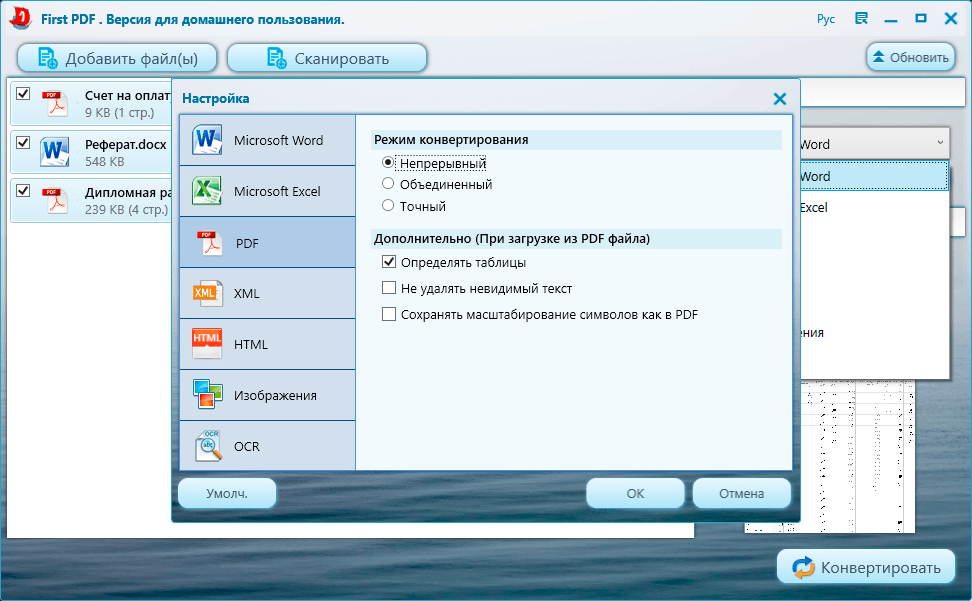This screenshot has height=601, width=972.
Task: Click the PDF icon of Дипломная работа file
Action: click(x=55, y=201)
